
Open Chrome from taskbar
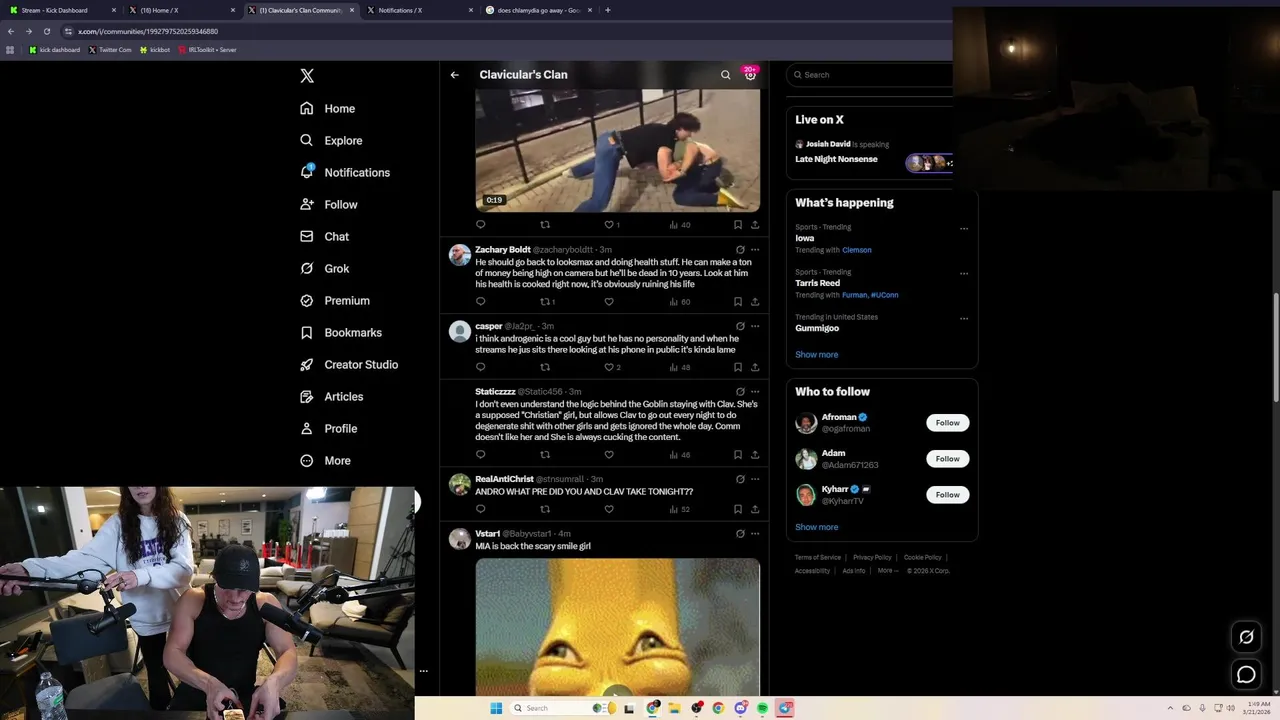[718, 708]
